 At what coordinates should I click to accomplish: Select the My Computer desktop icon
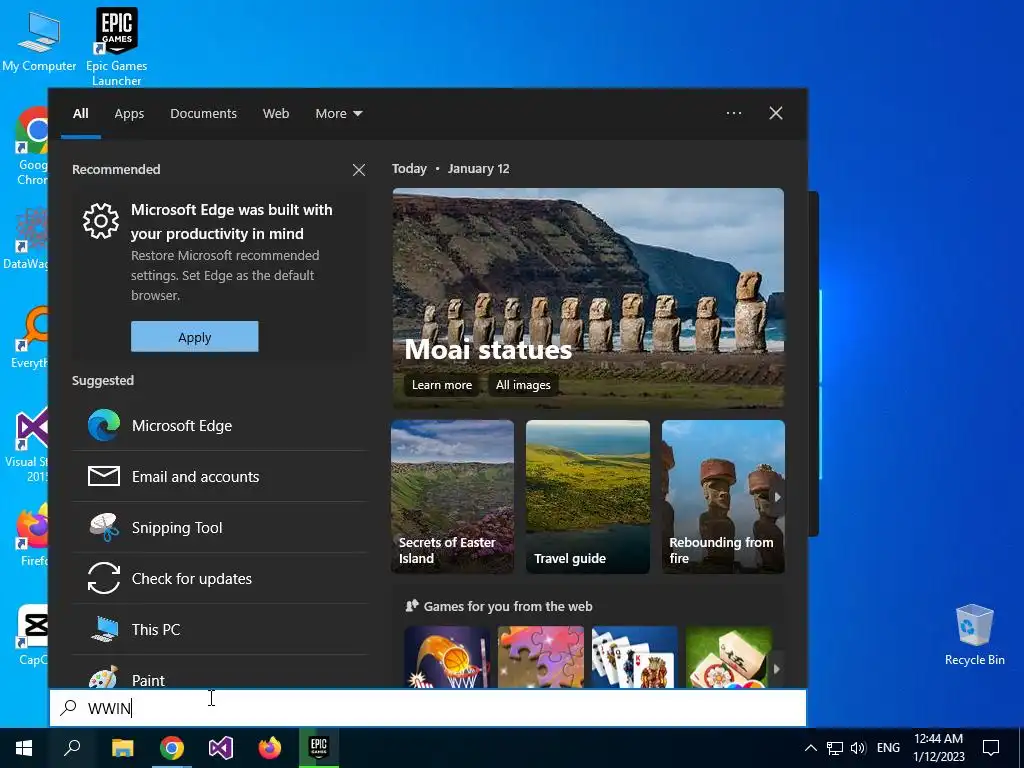coord(39,40)
